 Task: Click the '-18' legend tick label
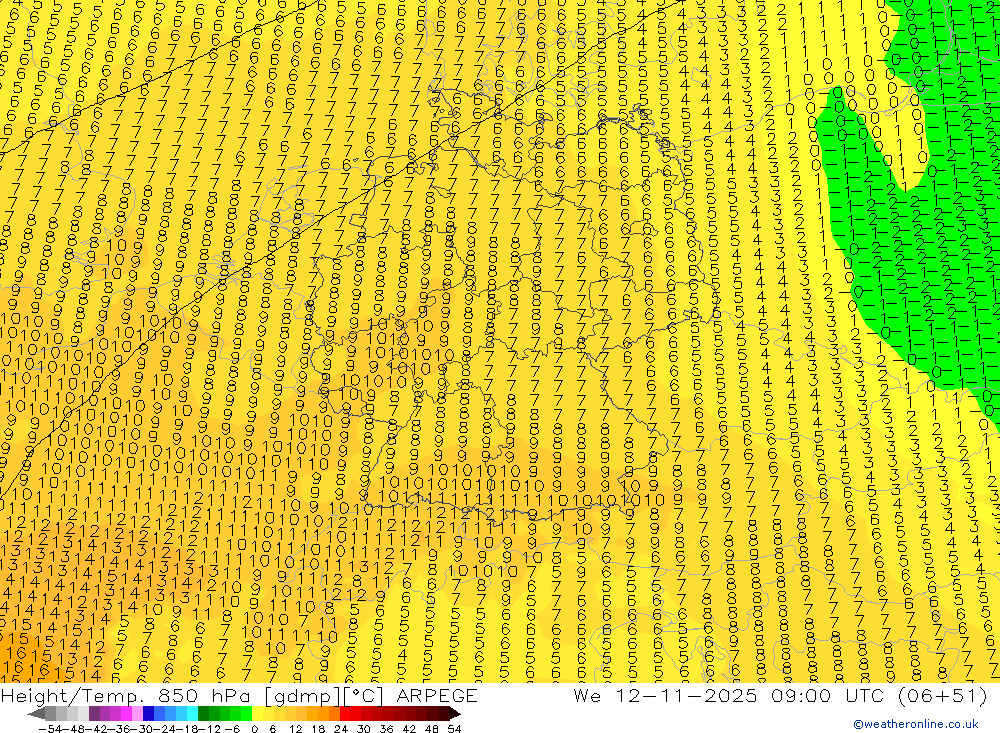[x=189, y=729]
